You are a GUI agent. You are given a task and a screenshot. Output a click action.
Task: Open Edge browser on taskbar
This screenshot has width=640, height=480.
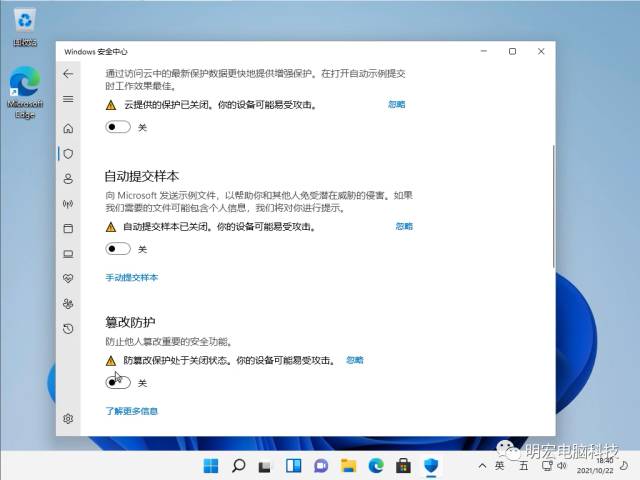[376, 466]
